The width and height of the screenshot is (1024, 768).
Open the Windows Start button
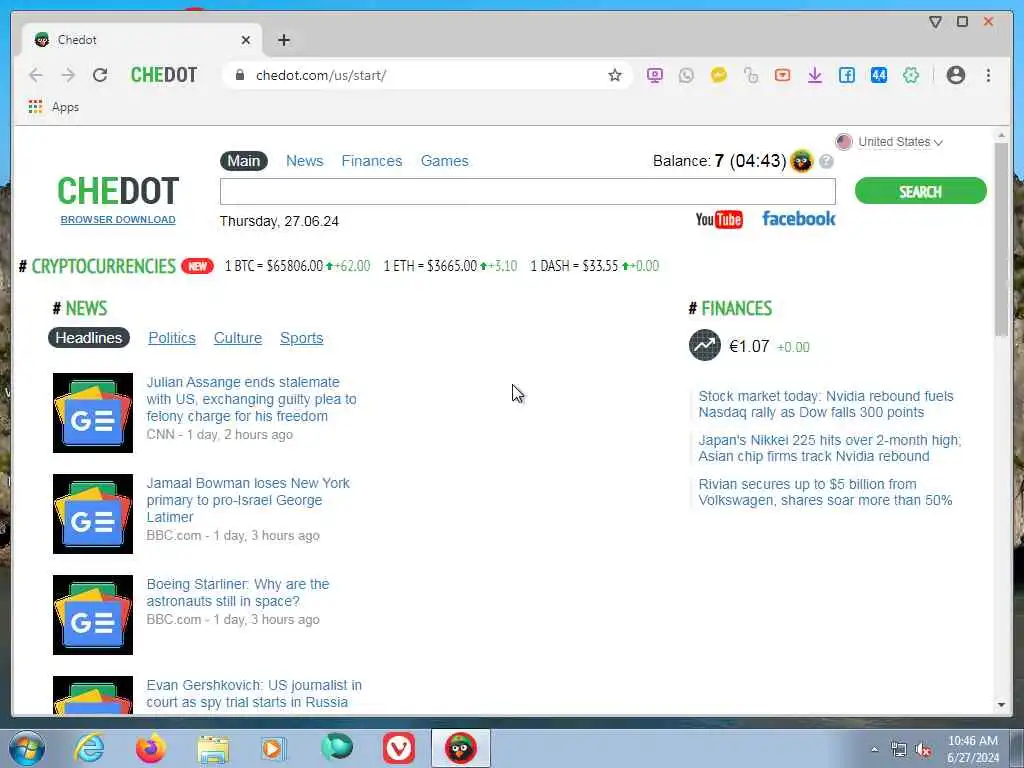[26, 748]
